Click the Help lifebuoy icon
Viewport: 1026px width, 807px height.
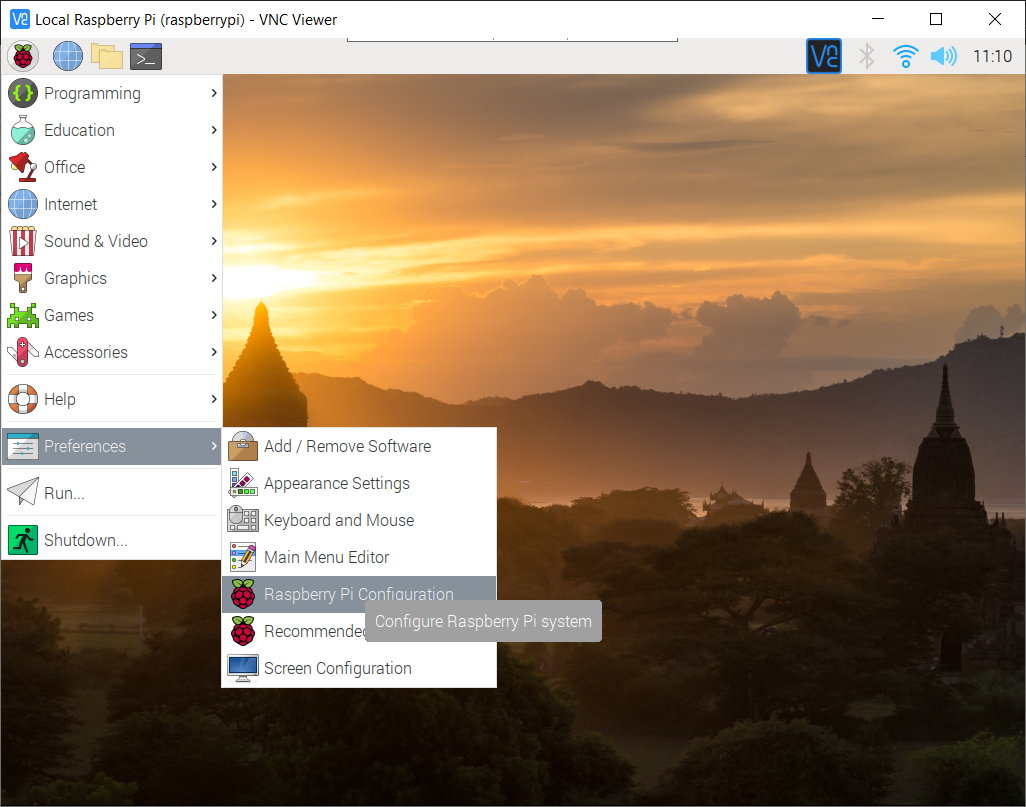pos(23,399)
